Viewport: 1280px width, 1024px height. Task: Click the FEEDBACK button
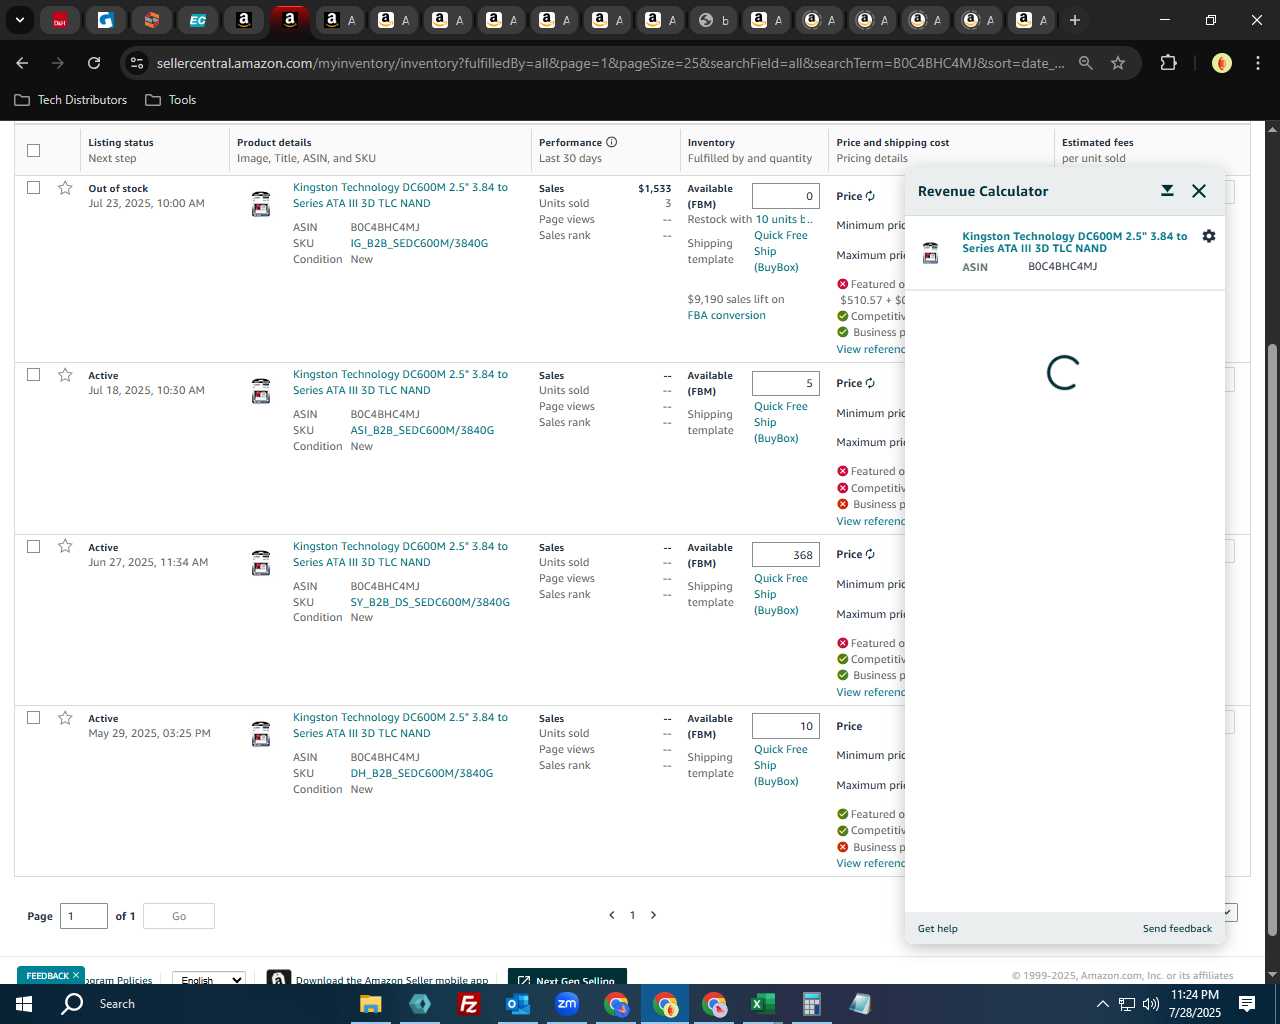(x=51, y=976)
